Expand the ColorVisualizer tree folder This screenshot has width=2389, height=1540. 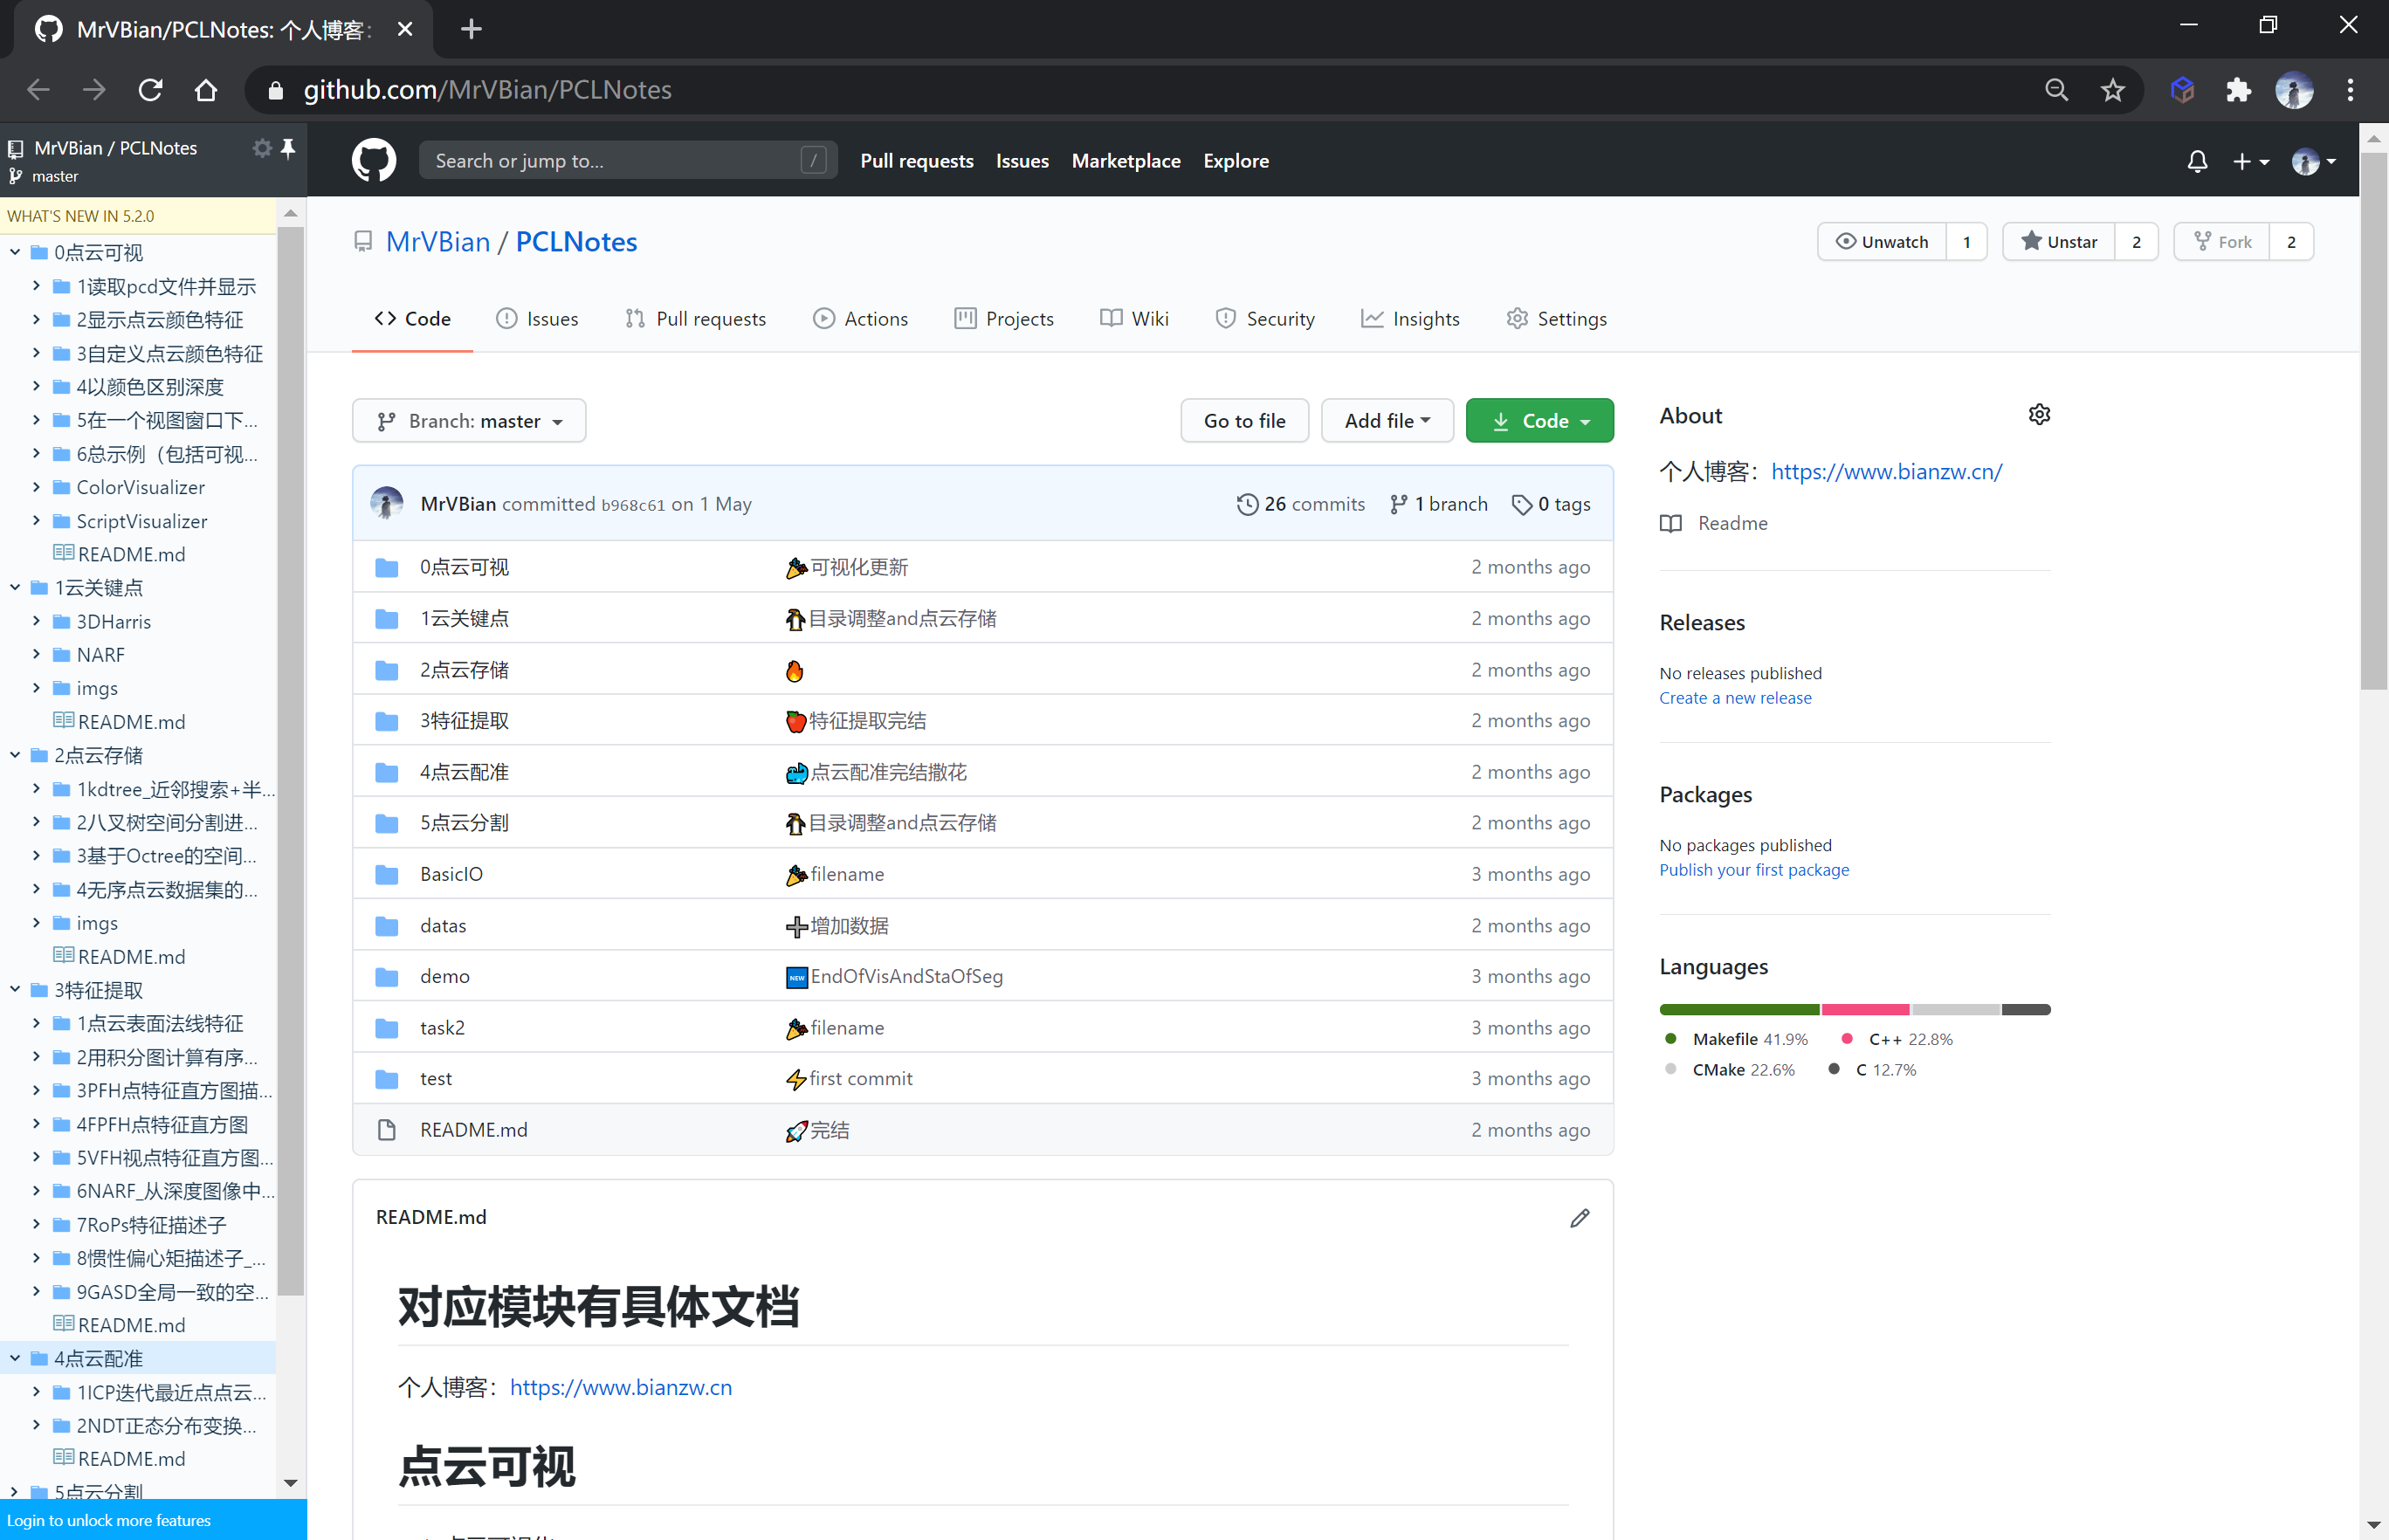tap(37, 488)
